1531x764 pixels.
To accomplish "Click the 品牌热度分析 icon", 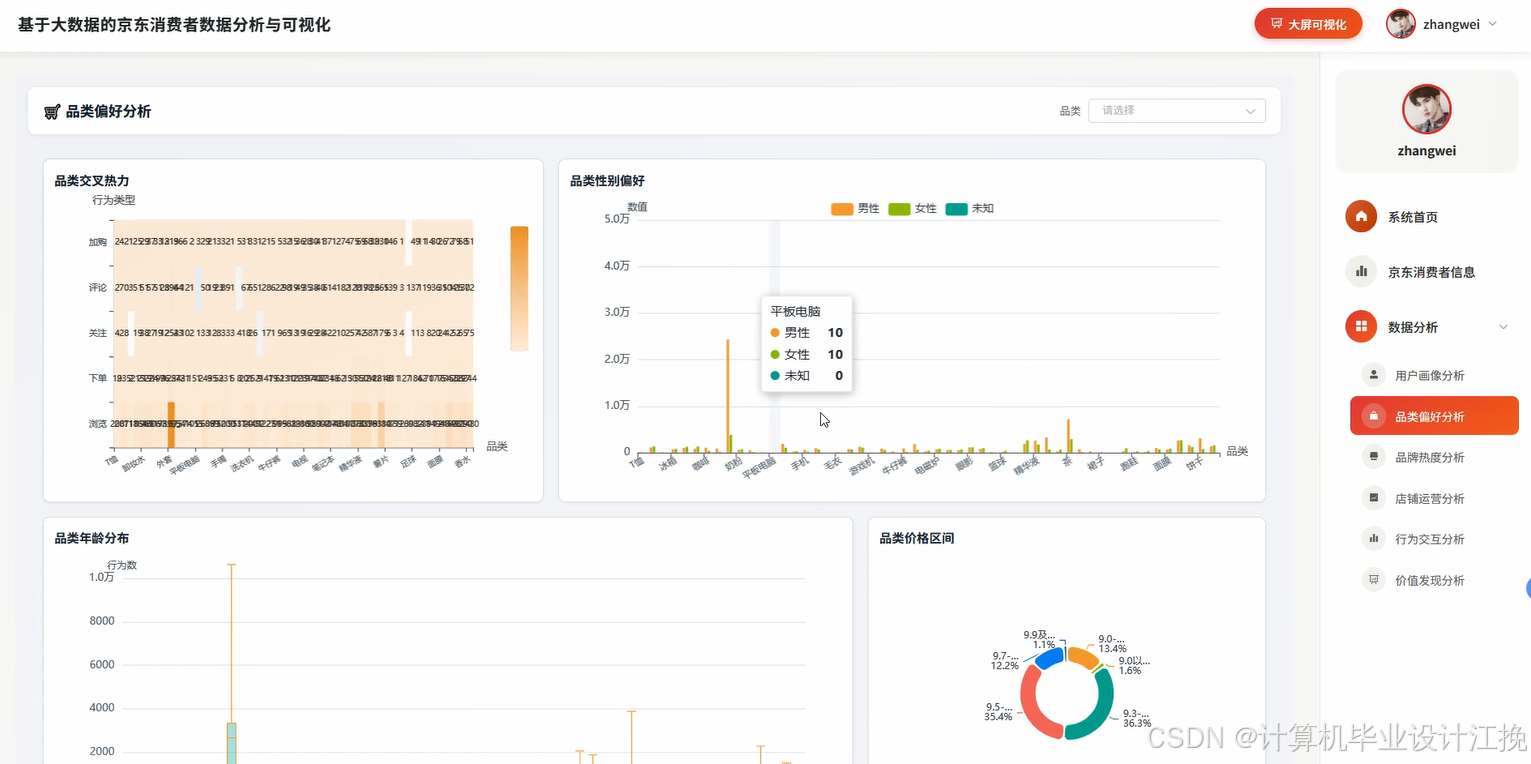I will 1374,457.
